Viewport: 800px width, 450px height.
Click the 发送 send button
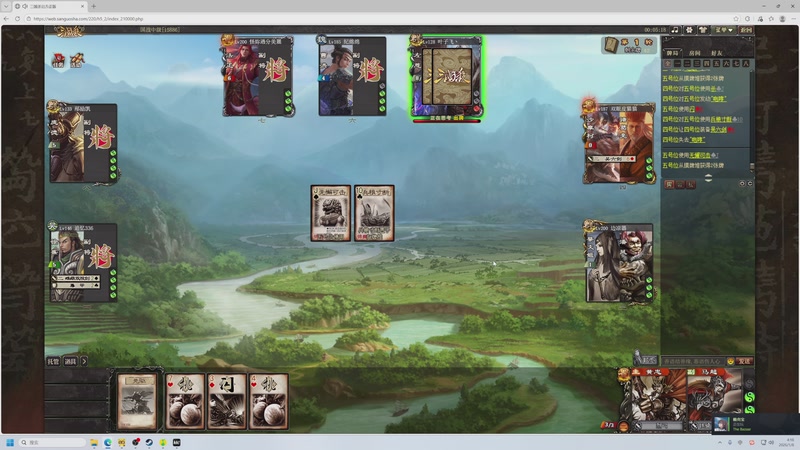pos(744,361)
